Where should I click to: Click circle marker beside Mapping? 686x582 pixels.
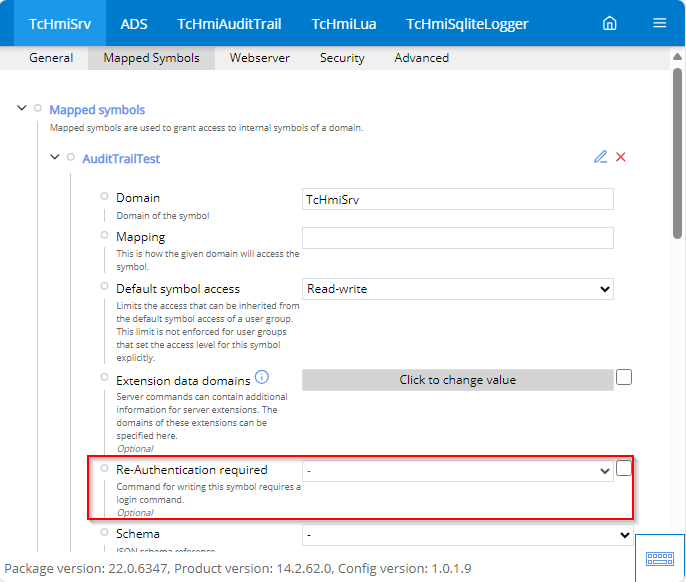tap(104, 235)
